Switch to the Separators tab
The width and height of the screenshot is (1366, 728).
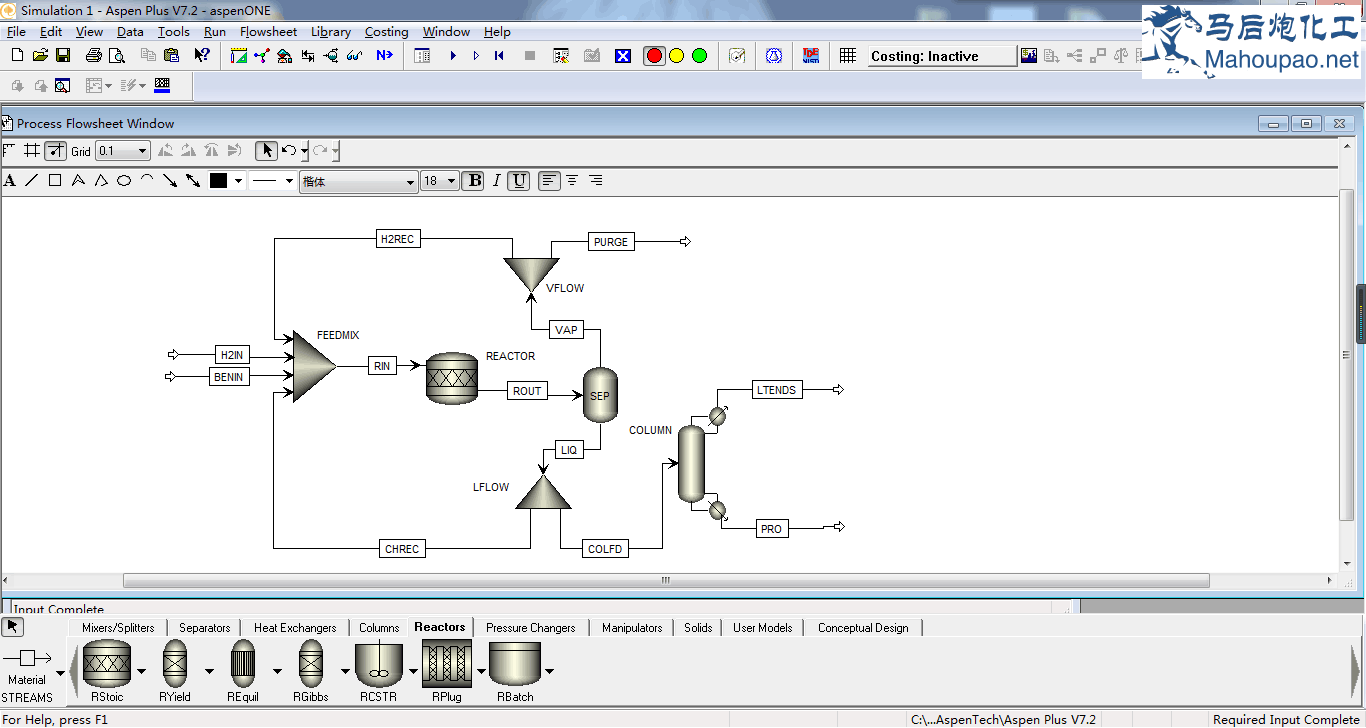205,628
